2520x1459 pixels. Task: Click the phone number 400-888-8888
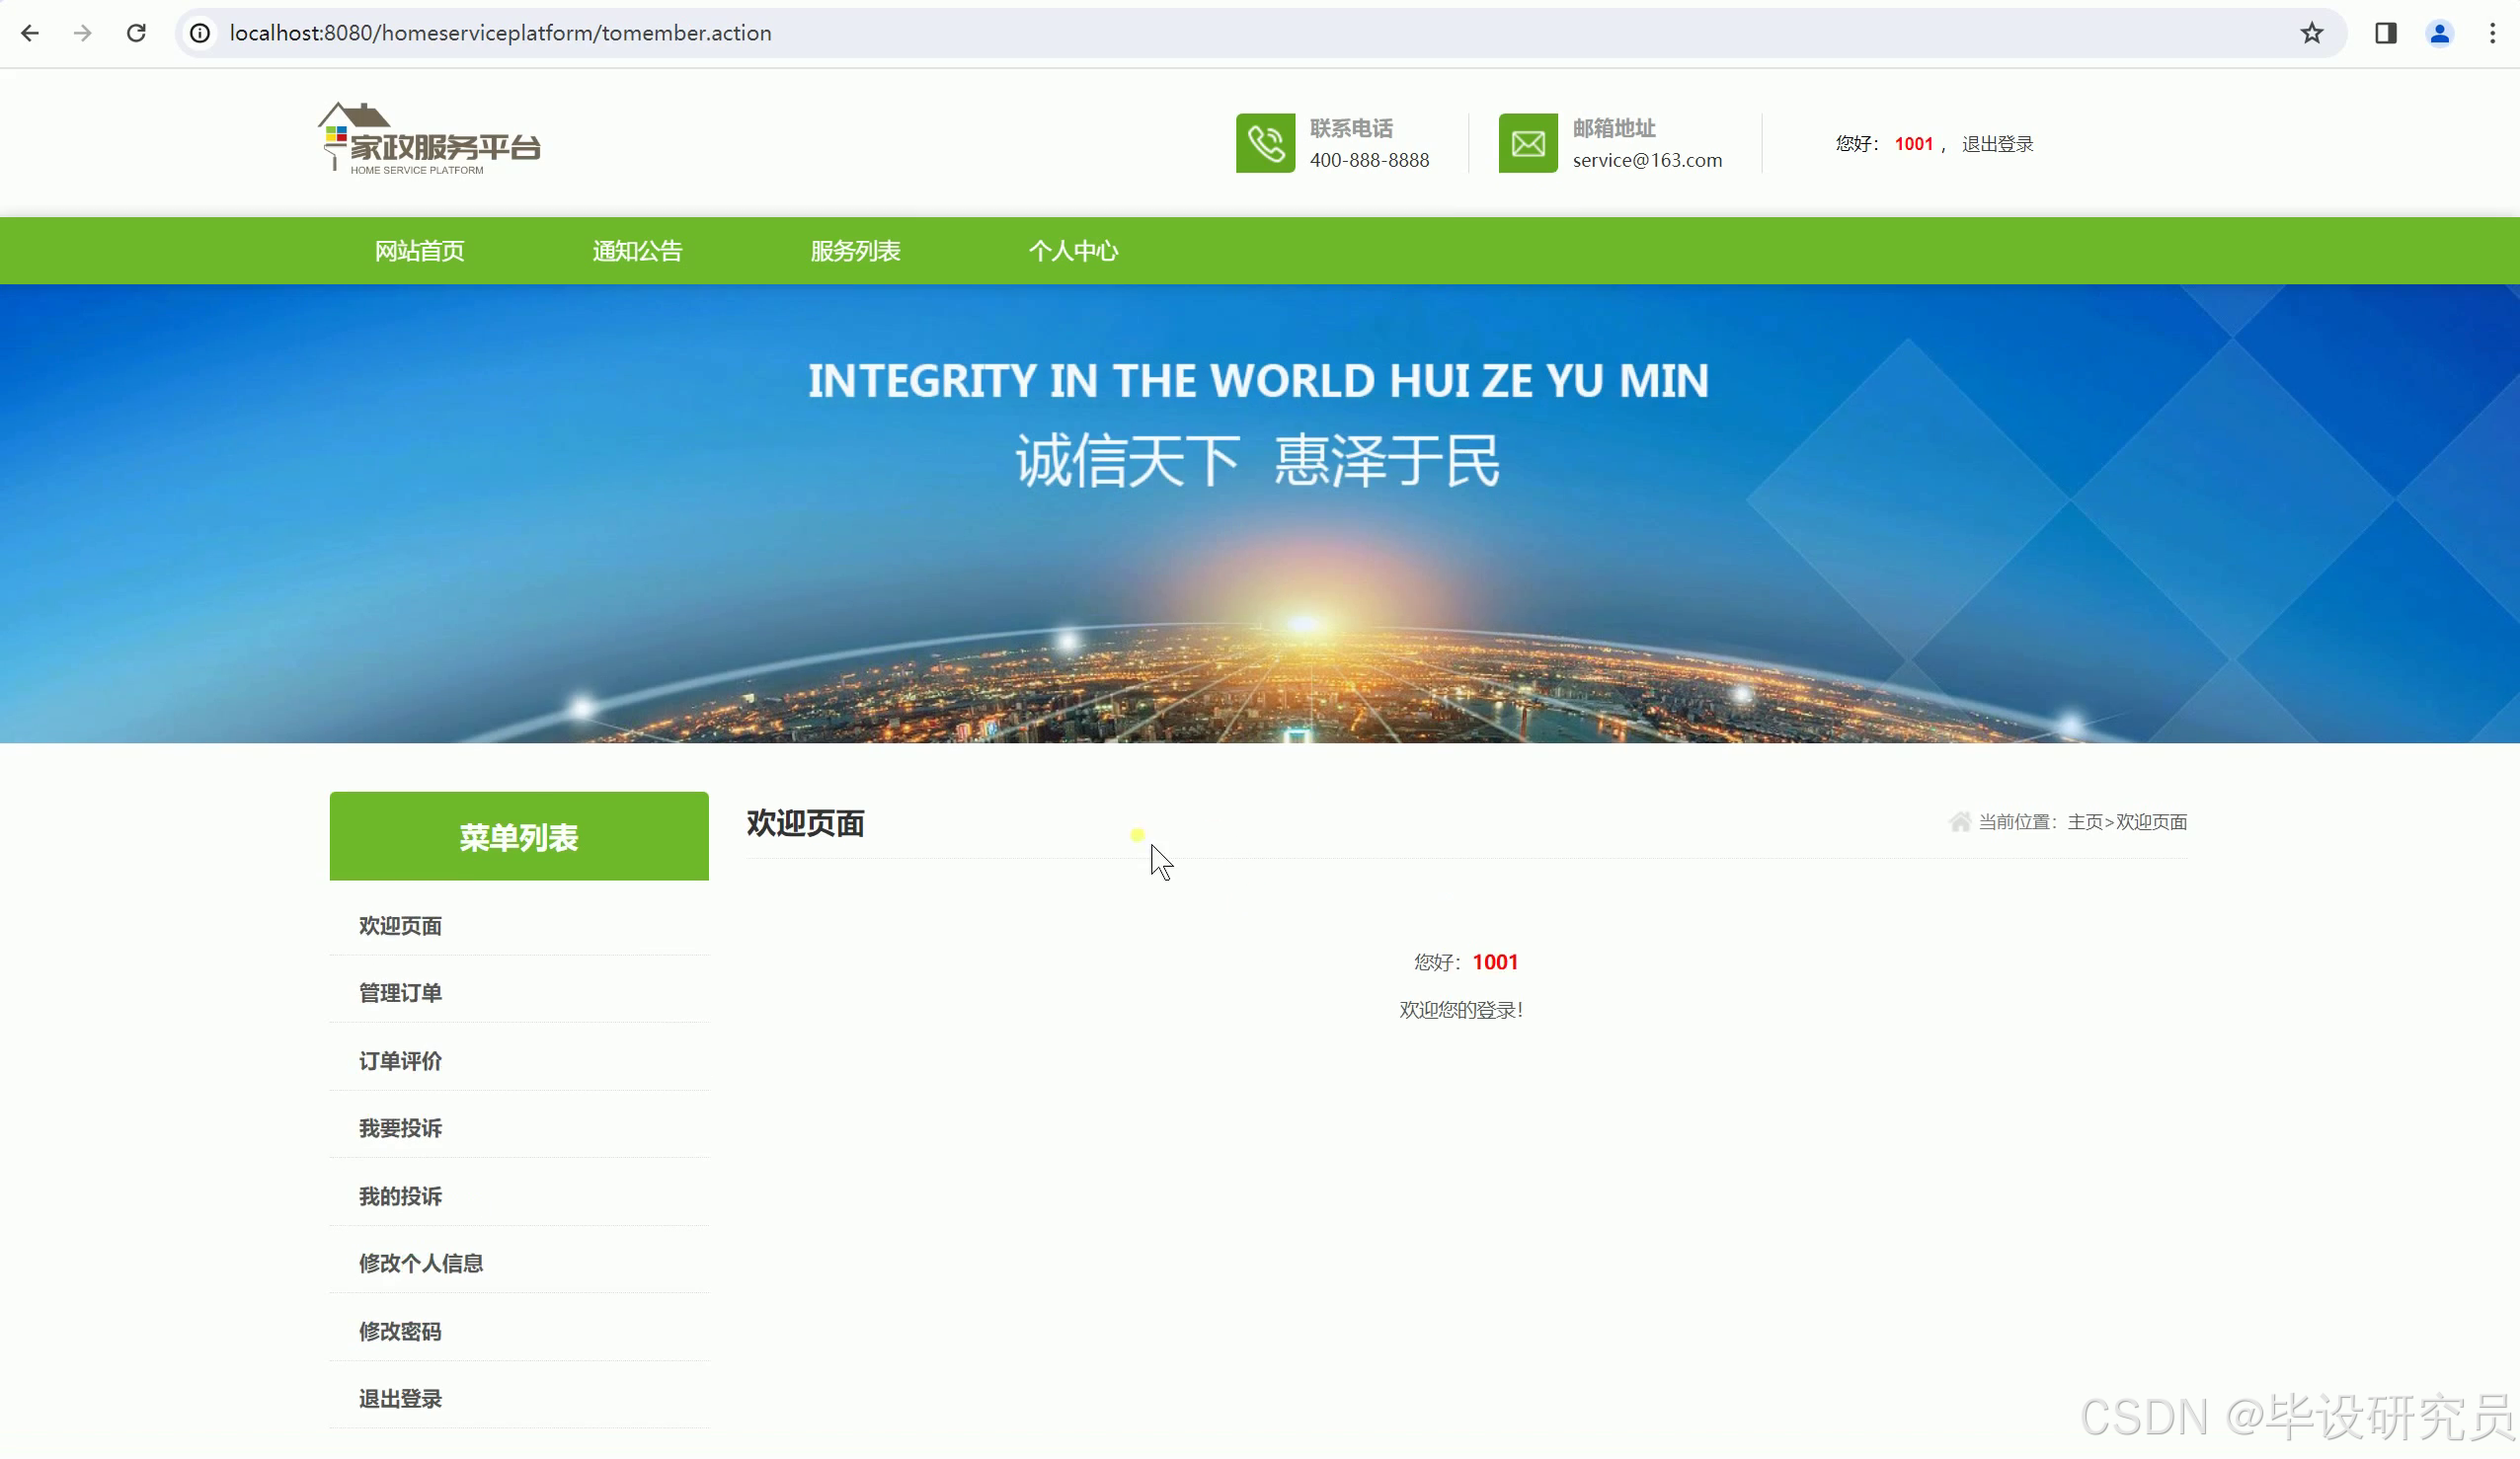[1369, 160]
